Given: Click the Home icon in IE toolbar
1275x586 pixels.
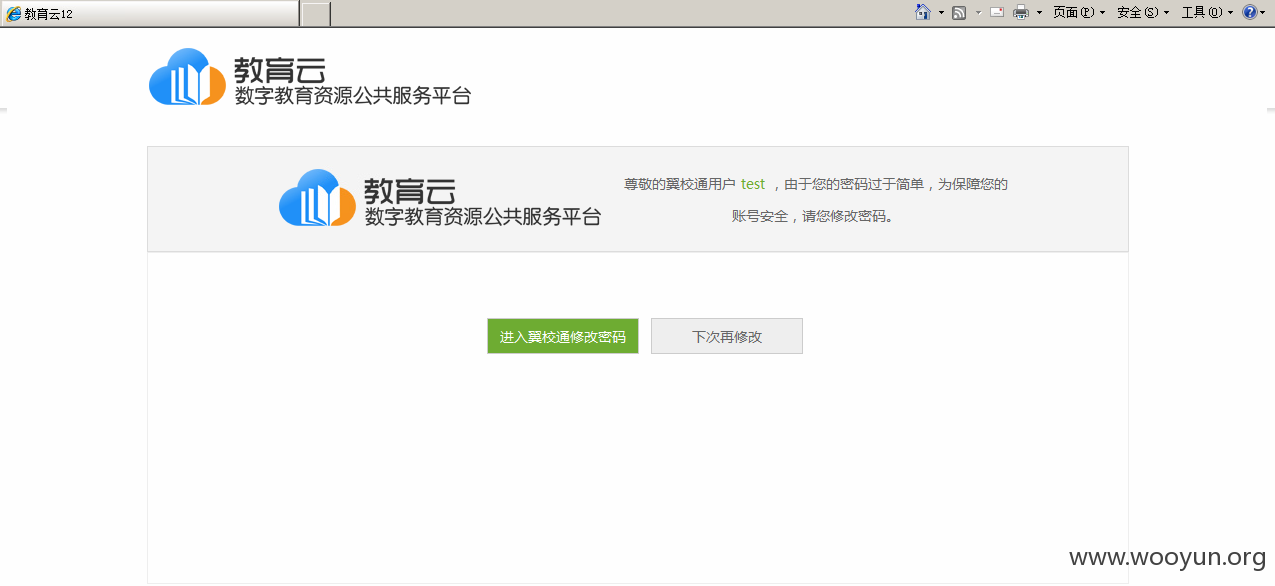Looking at the screenshot, I should [923, 12].
